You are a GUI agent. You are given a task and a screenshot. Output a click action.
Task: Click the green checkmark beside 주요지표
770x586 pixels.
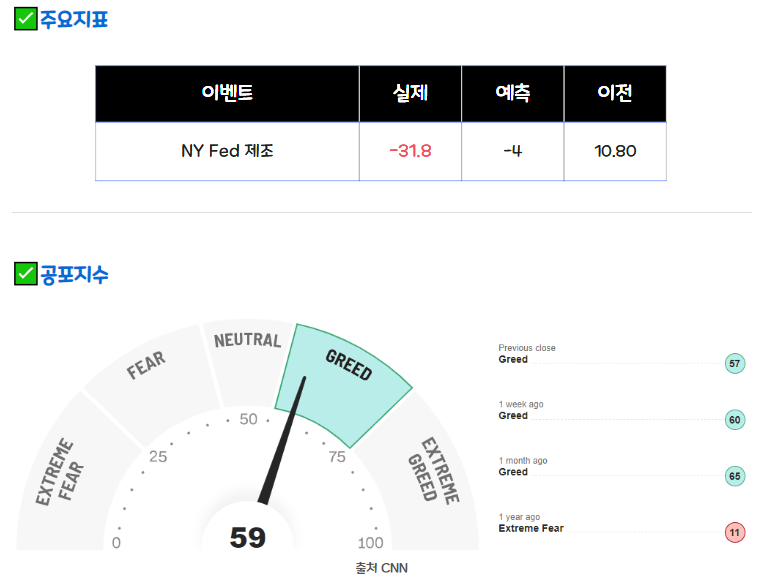pyautogui.click(x=26, y=19)
